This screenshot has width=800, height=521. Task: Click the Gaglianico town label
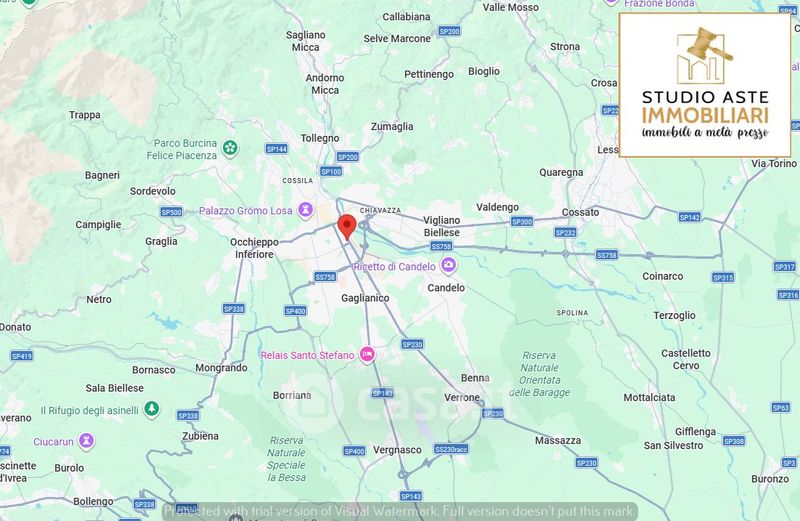pyautogui.click(x=365, y=298)
